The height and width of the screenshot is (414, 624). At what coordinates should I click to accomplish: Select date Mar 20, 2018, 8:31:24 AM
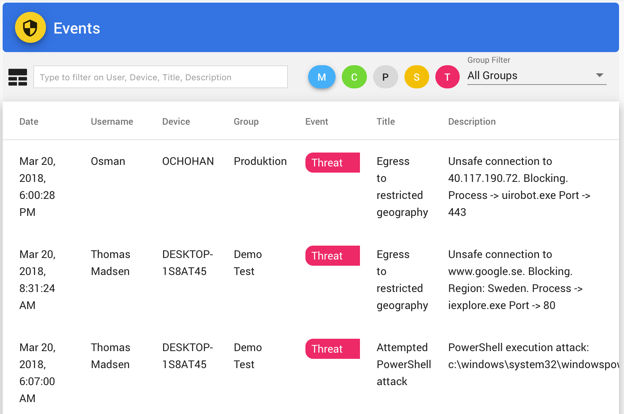tap(37, 280)
